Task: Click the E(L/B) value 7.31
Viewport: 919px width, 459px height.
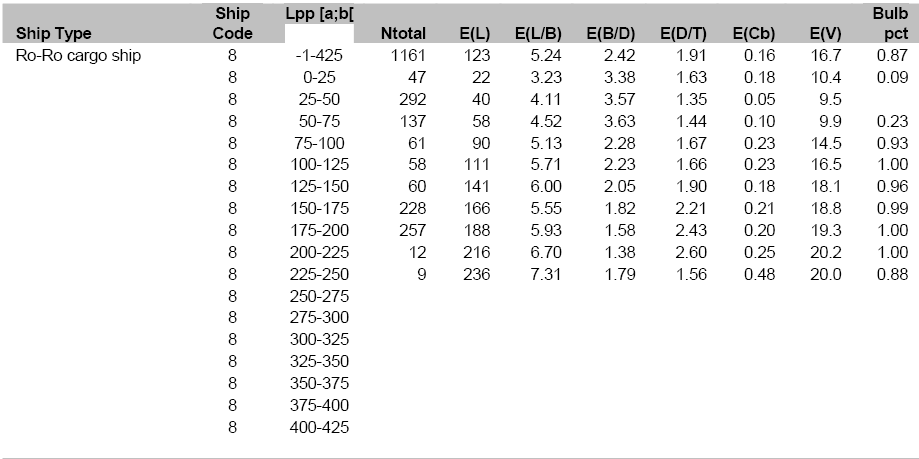Action: [546, 275]
